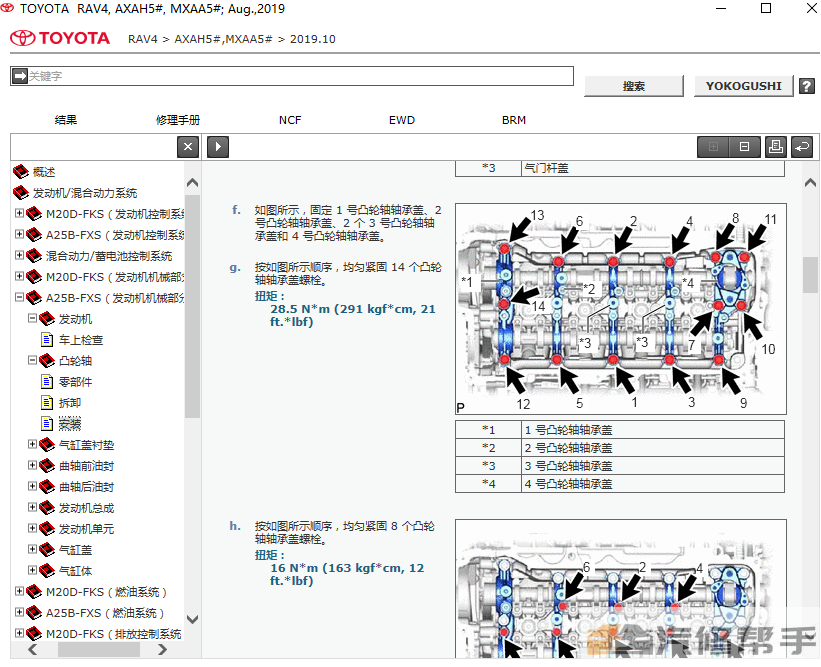Click the 气缸盖衬垫 book icon
The width and height of the screenshot is (821, 667).
pyautogui.click(x=47, y=444)
